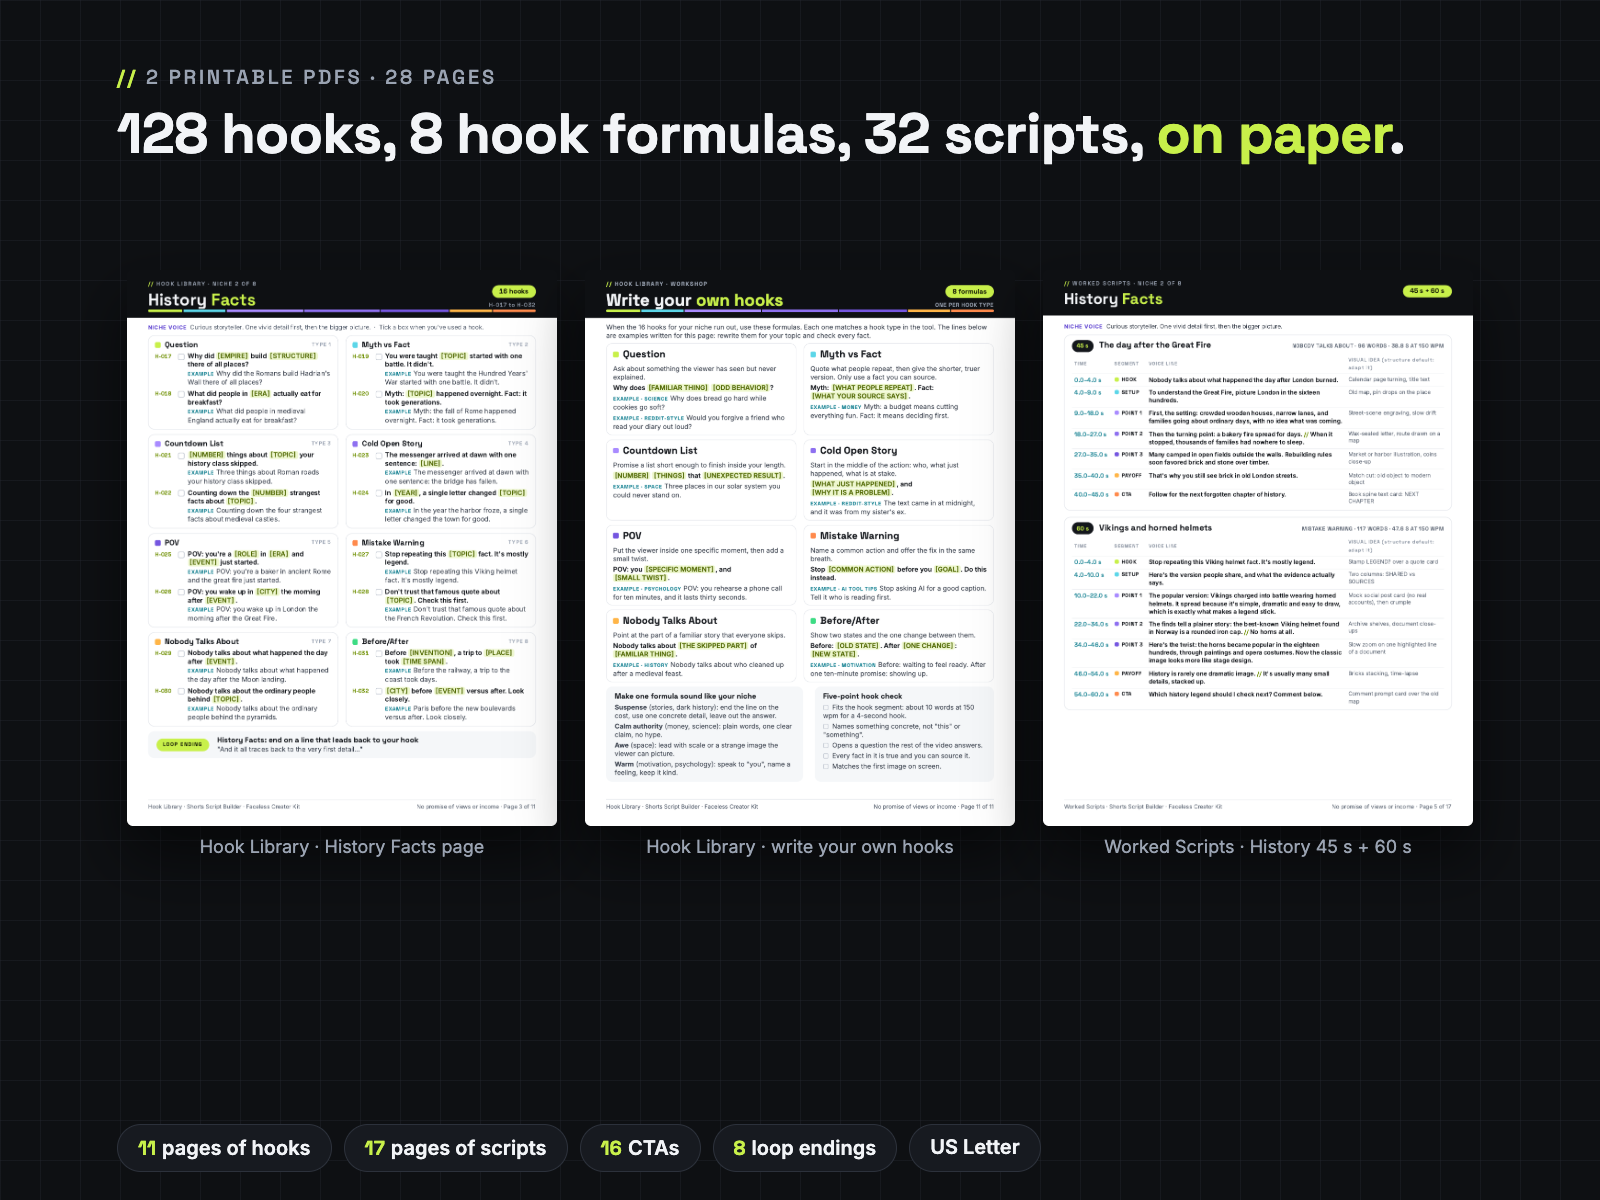Image resolution: width=1600 pixels, height=1200 pixels.
Task: Click "Cold Open Story" heading on History Facts hook page
Action: [392, 443]
